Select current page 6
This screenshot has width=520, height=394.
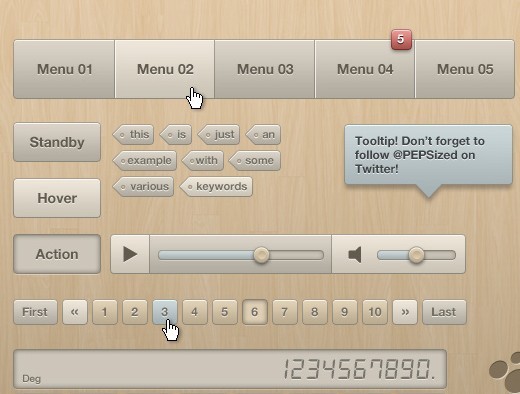(255, 312)
